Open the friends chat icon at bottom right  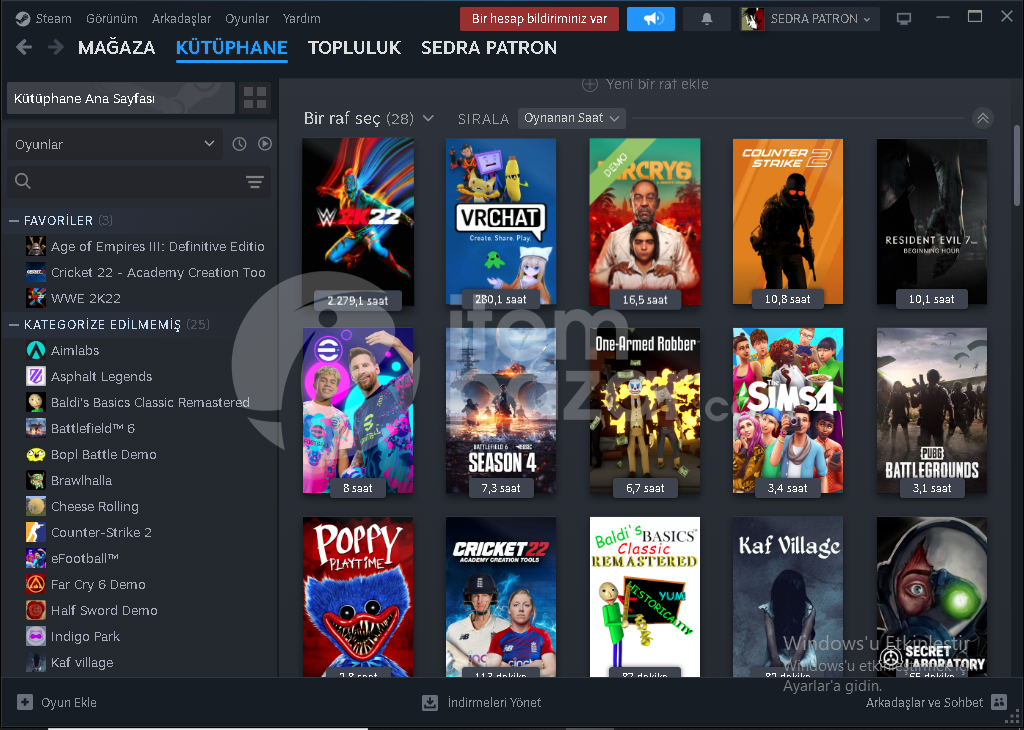point(999,702)
